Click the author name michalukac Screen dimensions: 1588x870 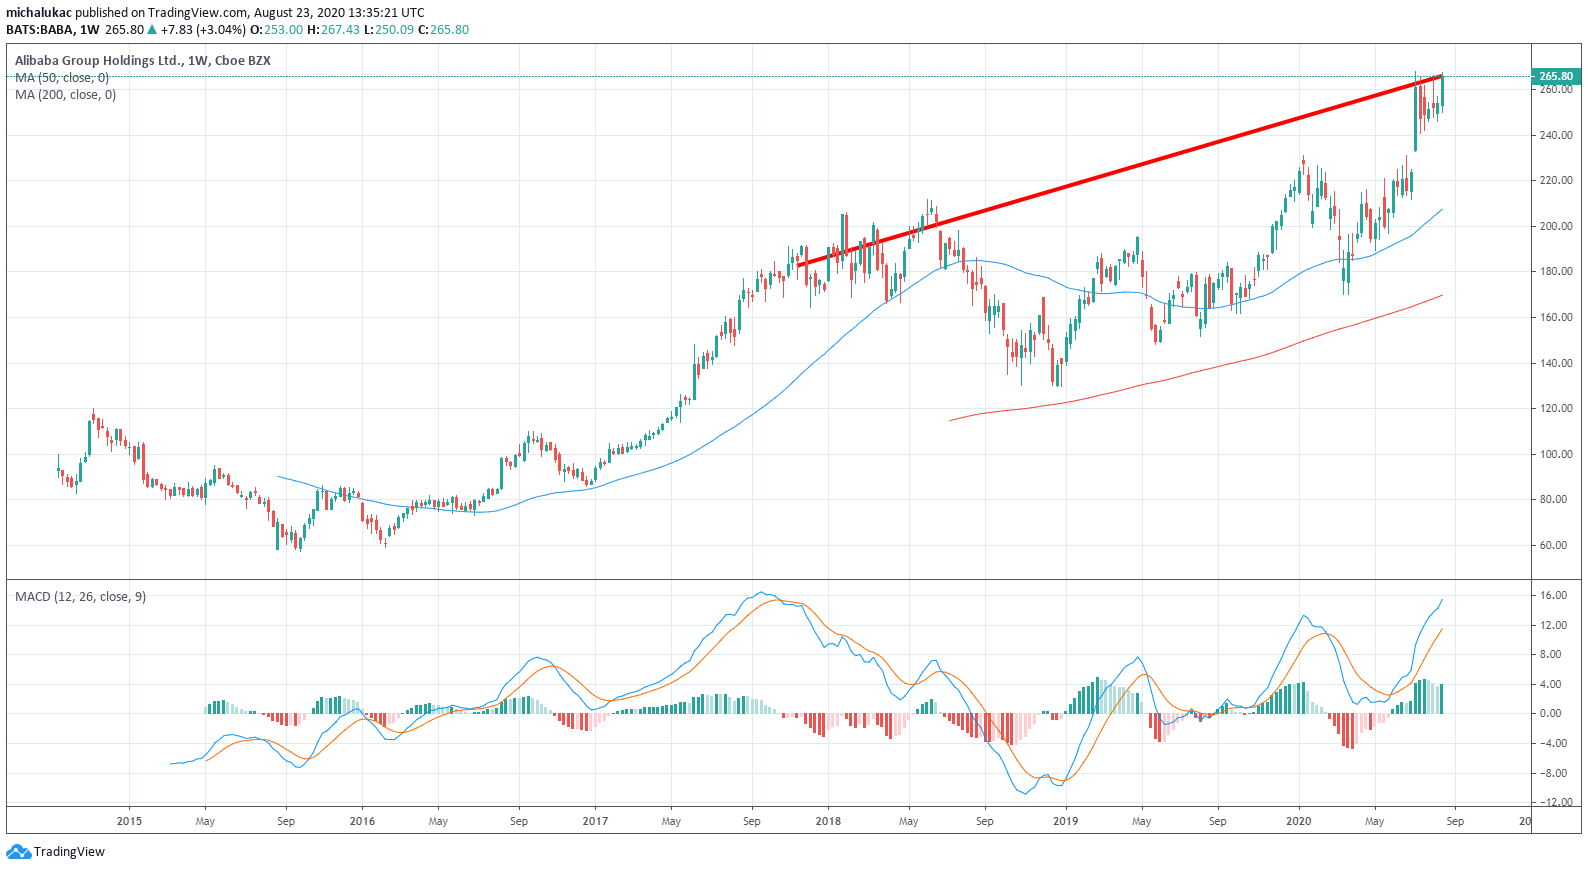pos(39,13)
